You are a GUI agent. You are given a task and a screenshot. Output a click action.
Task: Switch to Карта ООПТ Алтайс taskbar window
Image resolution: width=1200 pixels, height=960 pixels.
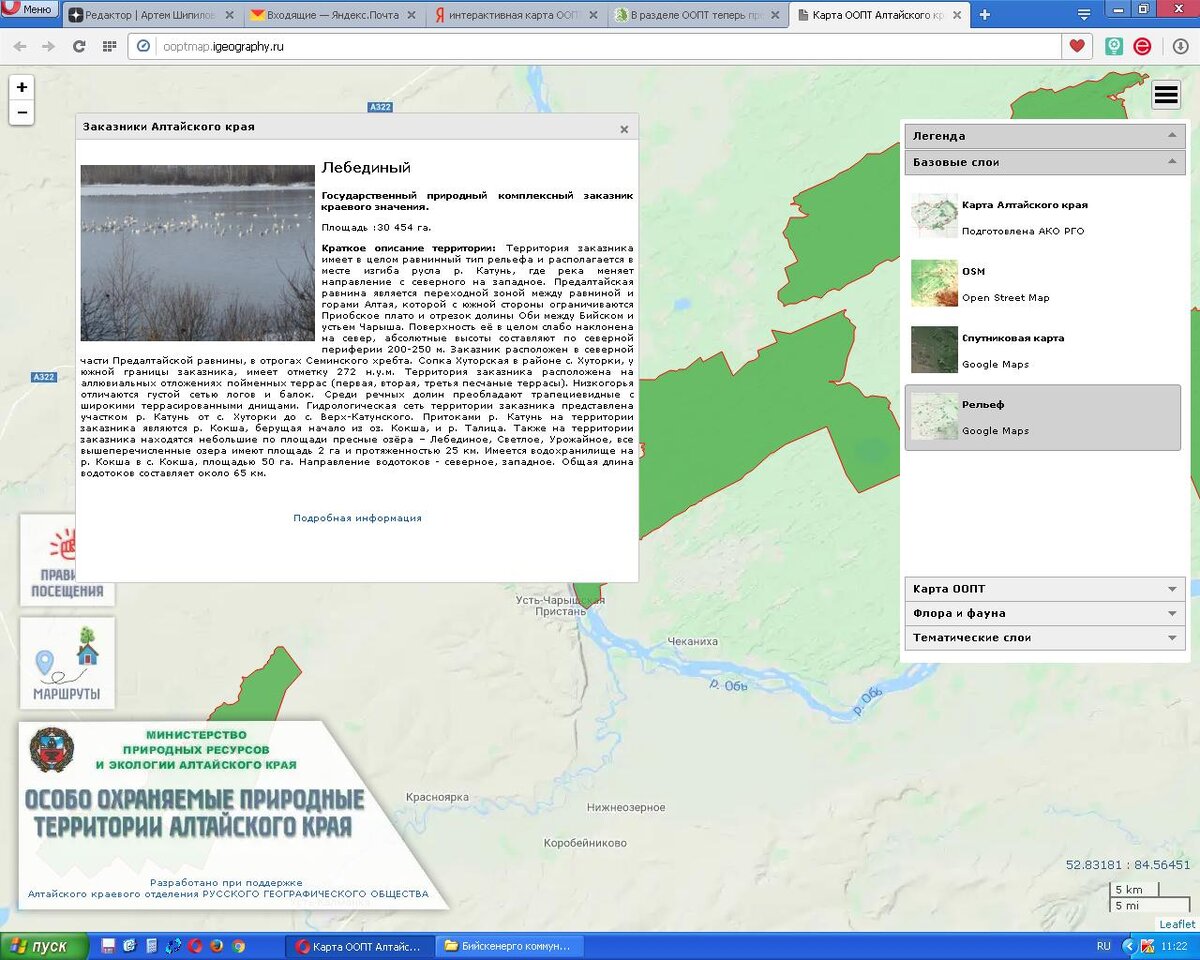click(360, 946)
